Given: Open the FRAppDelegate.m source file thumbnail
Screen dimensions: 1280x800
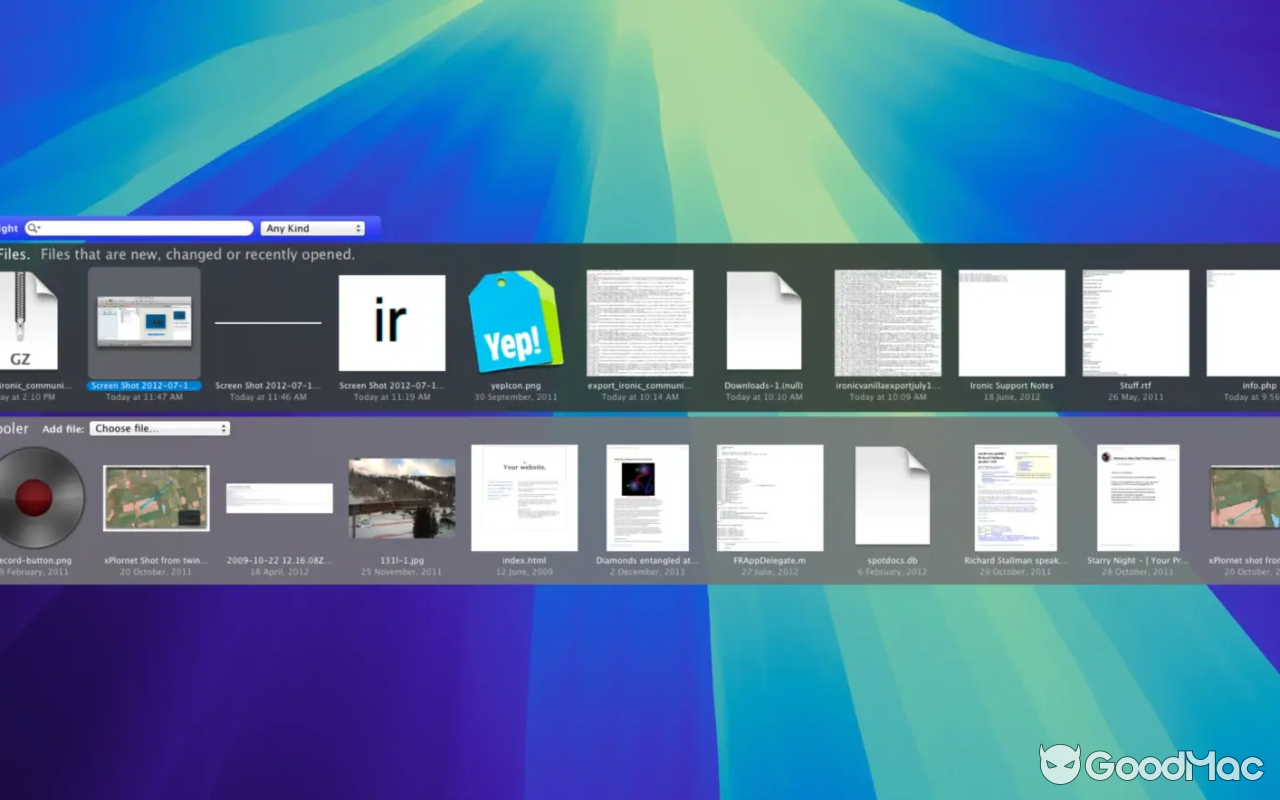Looking at the screenshot, I should click(769, 498).
